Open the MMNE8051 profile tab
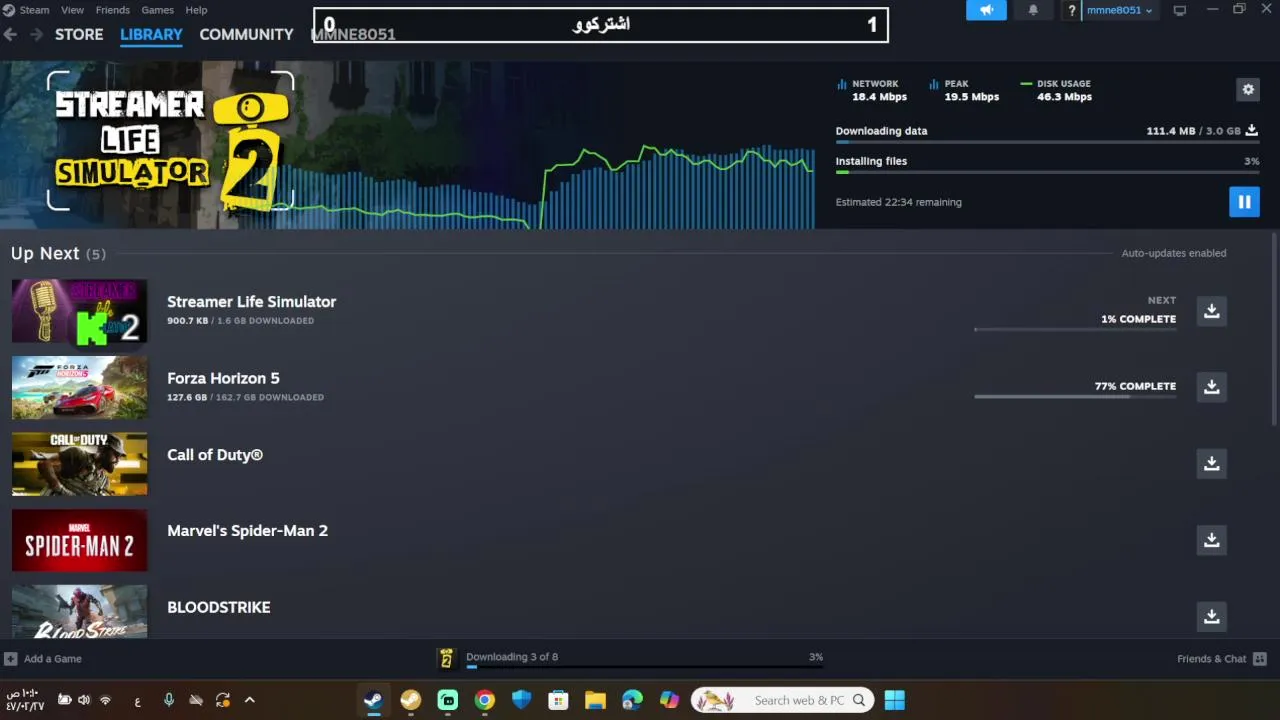Viewport: 1280px width, 720px height. pyautogui.click(x=353, y=34)
